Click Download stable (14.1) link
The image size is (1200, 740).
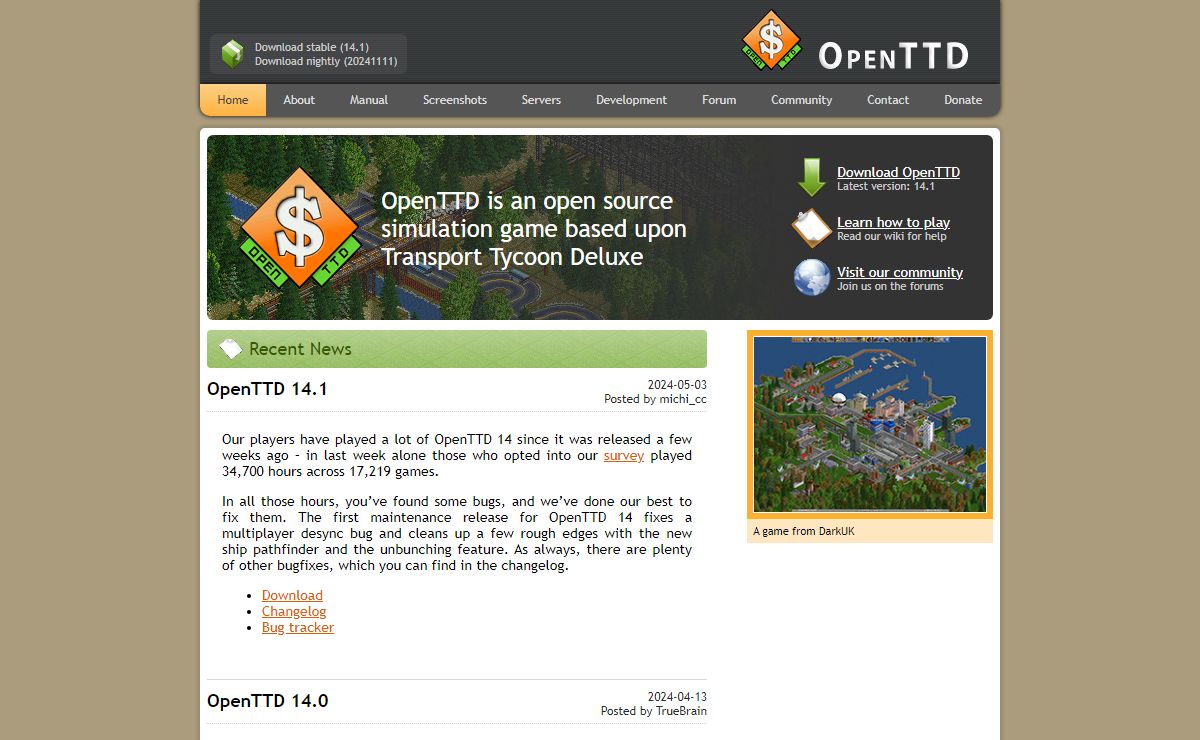pos(312,47)
